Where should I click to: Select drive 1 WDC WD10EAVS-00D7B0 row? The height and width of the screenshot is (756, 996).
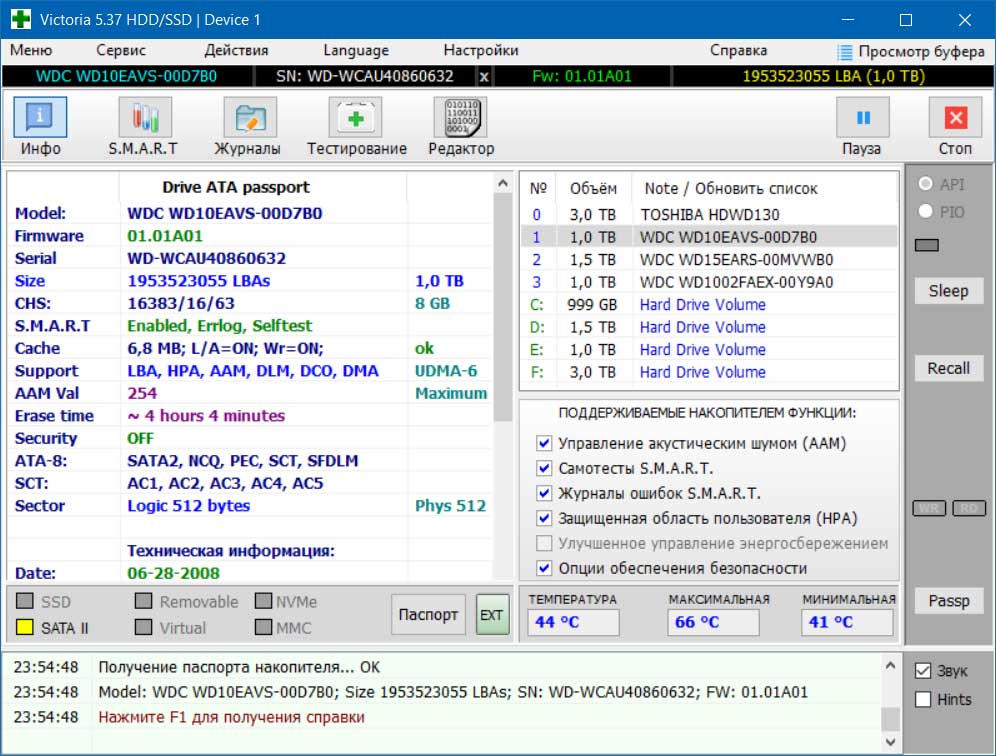pos(709,237)
